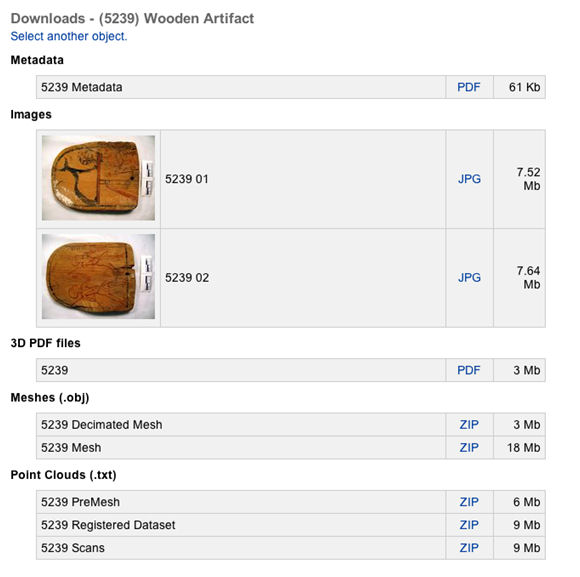Download the Decimated Mesh ZIP
The height and width of the screenshot is (577, 580).
point(469,425)
